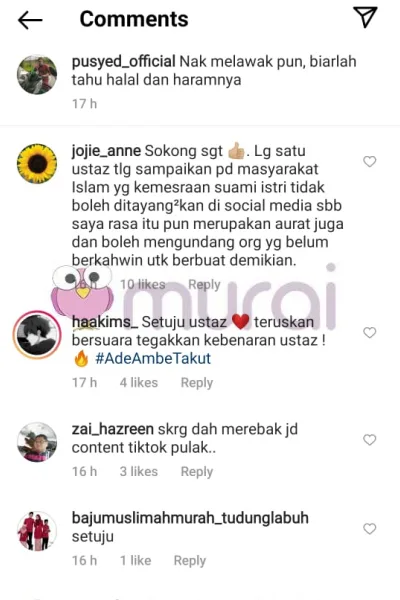
Task: Go back using the arrow icon
Action: point(30,20)
